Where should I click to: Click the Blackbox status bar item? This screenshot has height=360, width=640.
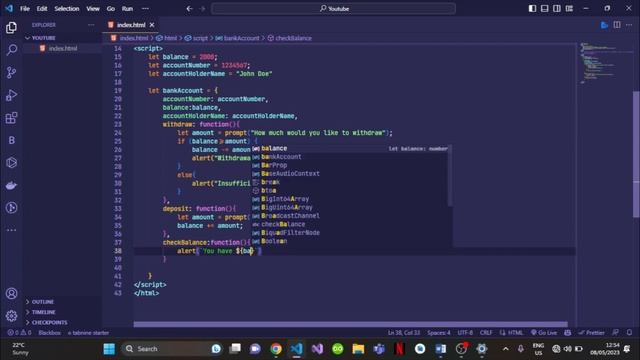click(49, 333)
